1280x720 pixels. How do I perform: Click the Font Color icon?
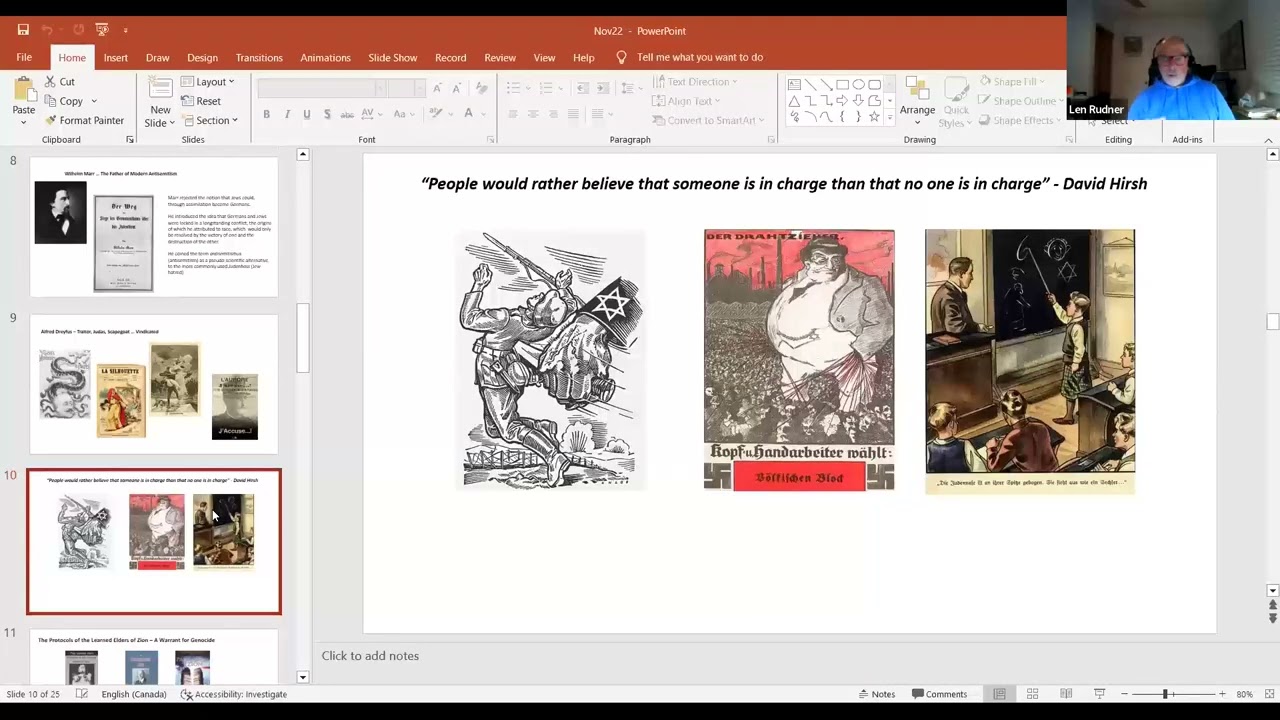click(x=468, y=114)
